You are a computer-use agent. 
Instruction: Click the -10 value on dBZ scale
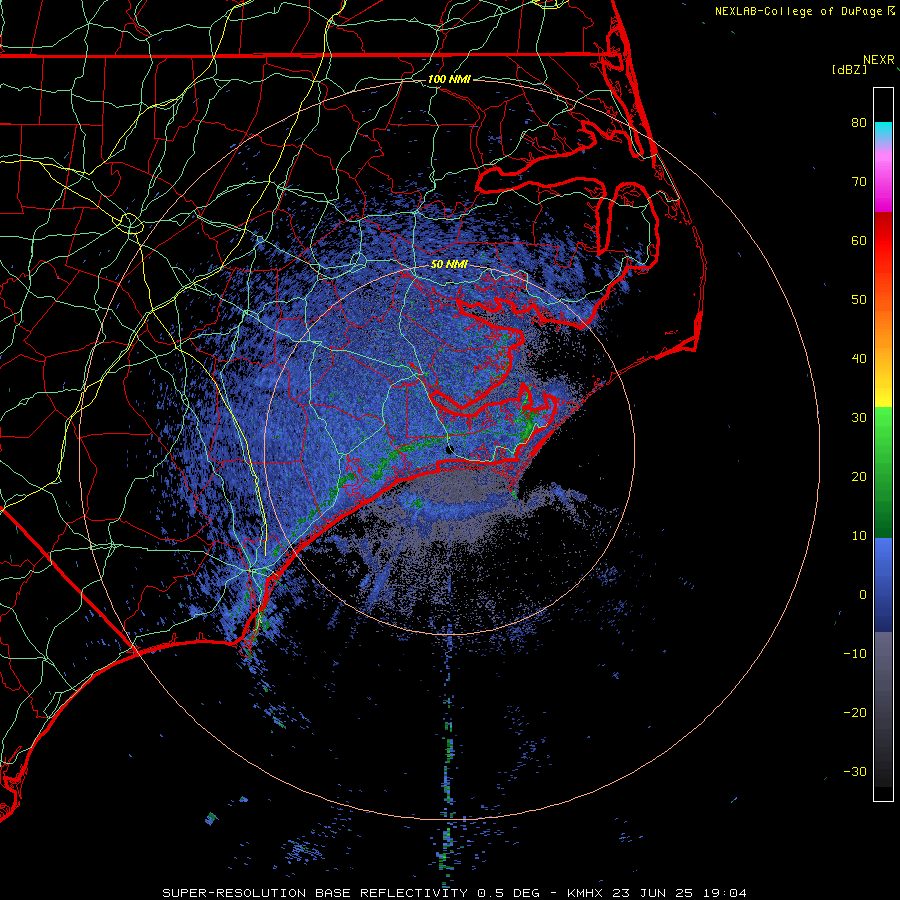(855, 654)
